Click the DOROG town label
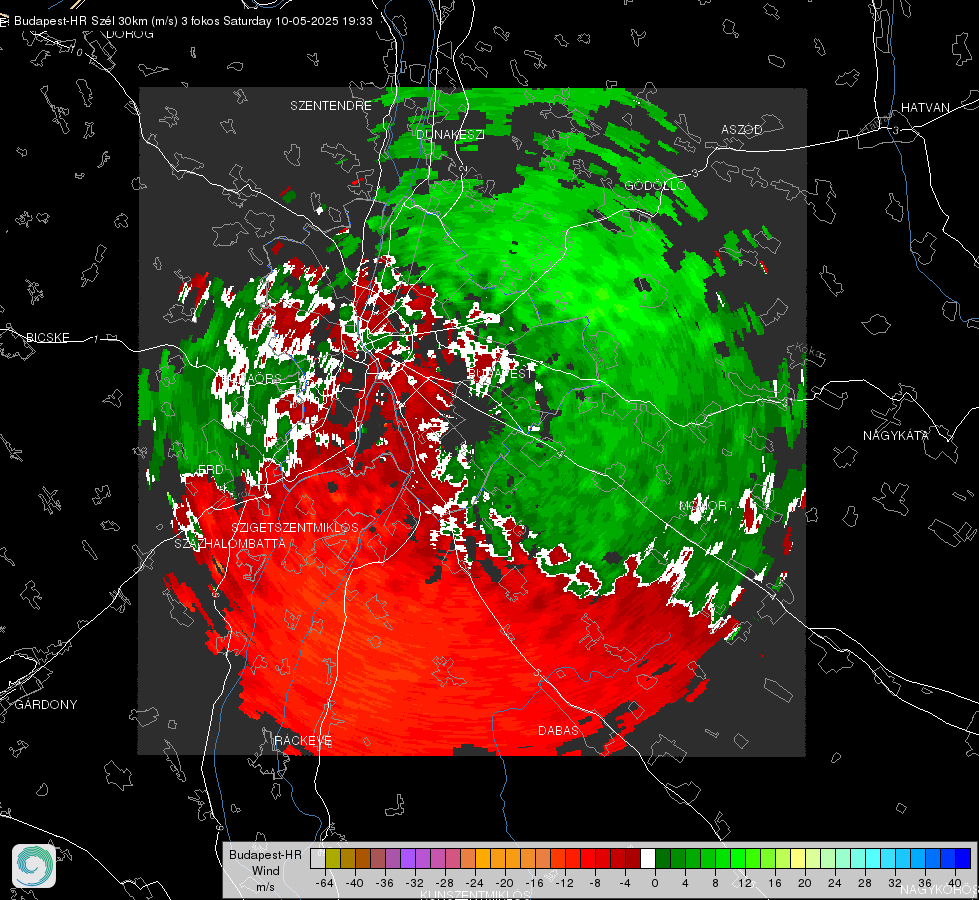 click(x=130, y=34)
